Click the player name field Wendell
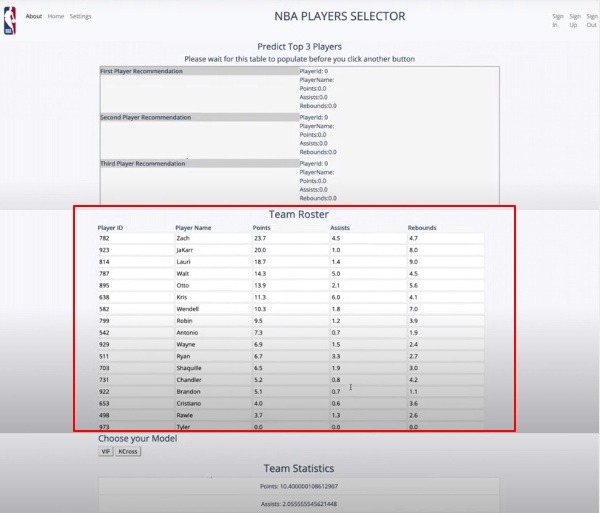Screen dimensions: 600x513 pyautogui.click(x=213, y=309)
